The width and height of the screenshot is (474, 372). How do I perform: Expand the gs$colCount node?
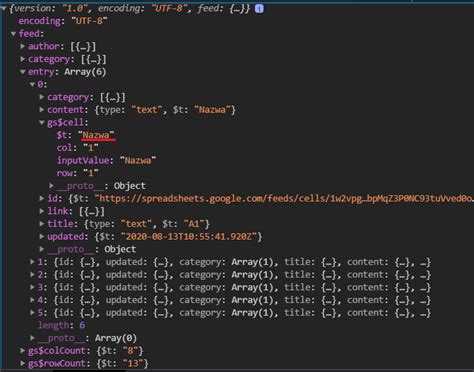[x=23, y=351]
